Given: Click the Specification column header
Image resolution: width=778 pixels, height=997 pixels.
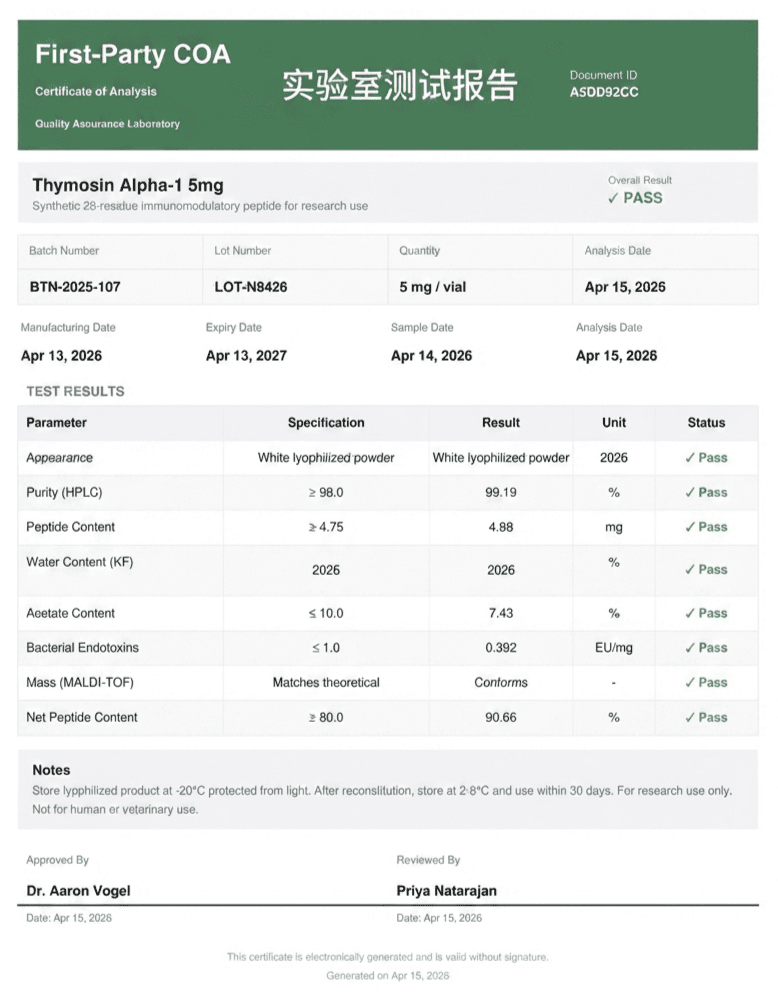Looking at the screenshot, I should click(x=326, y=423).
